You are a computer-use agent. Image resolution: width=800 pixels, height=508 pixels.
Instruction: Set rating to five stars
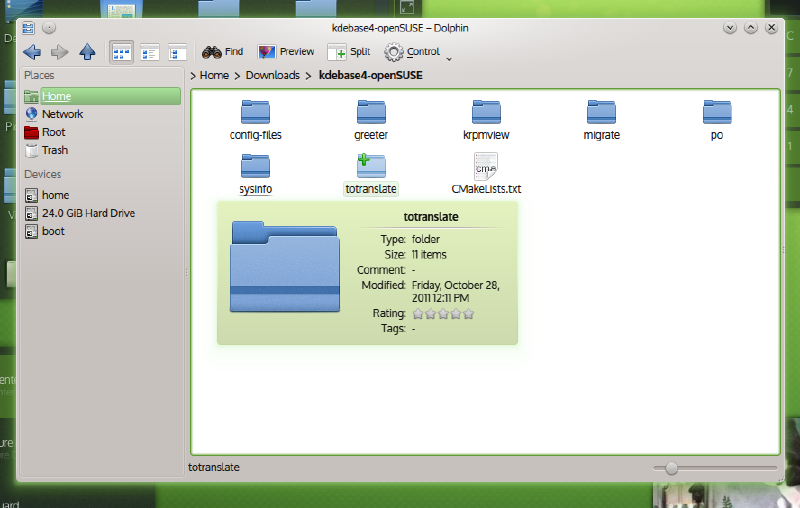pos(468,314)
